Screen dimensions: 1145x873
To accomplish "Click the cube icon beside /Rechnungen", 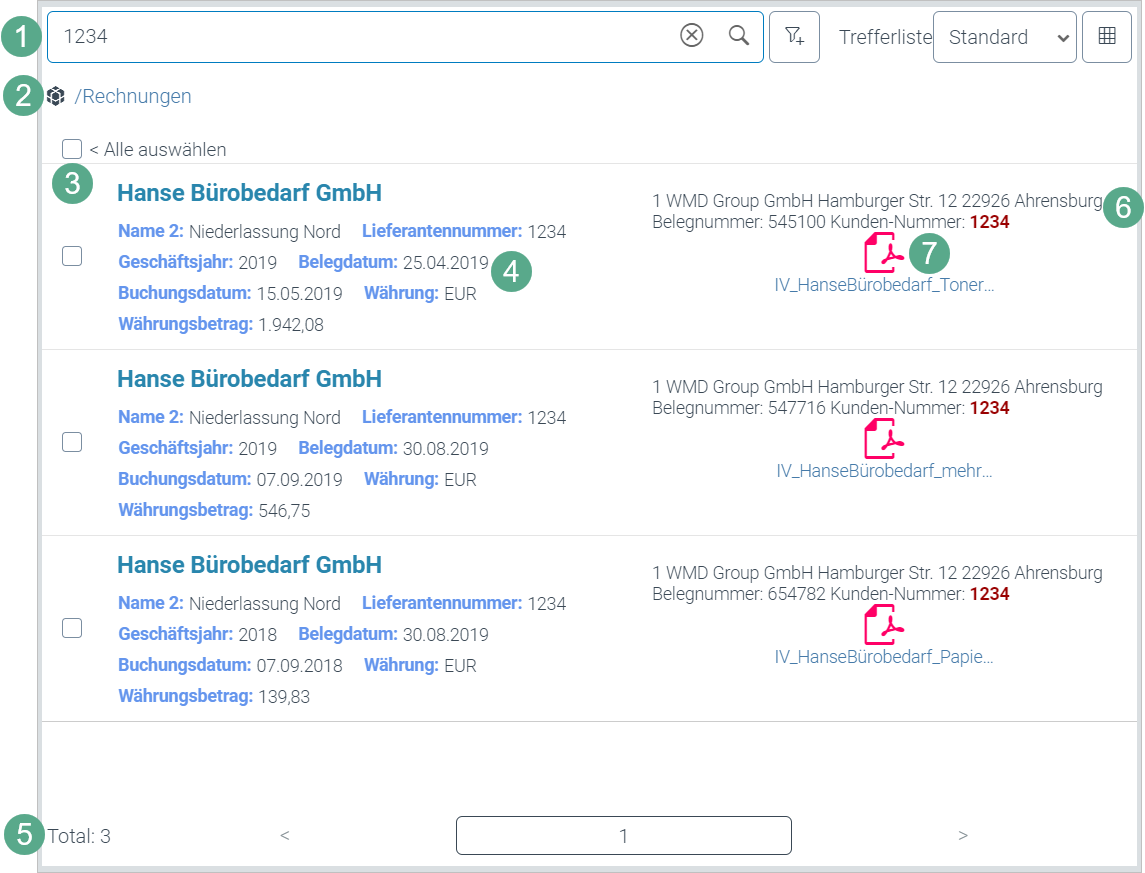I will [56, 97].
